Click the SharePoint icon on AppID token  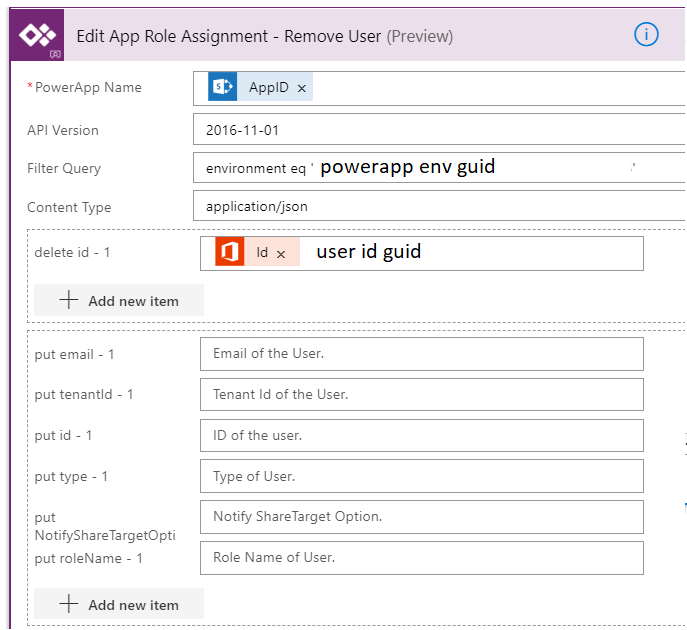(x=222, y=88)
